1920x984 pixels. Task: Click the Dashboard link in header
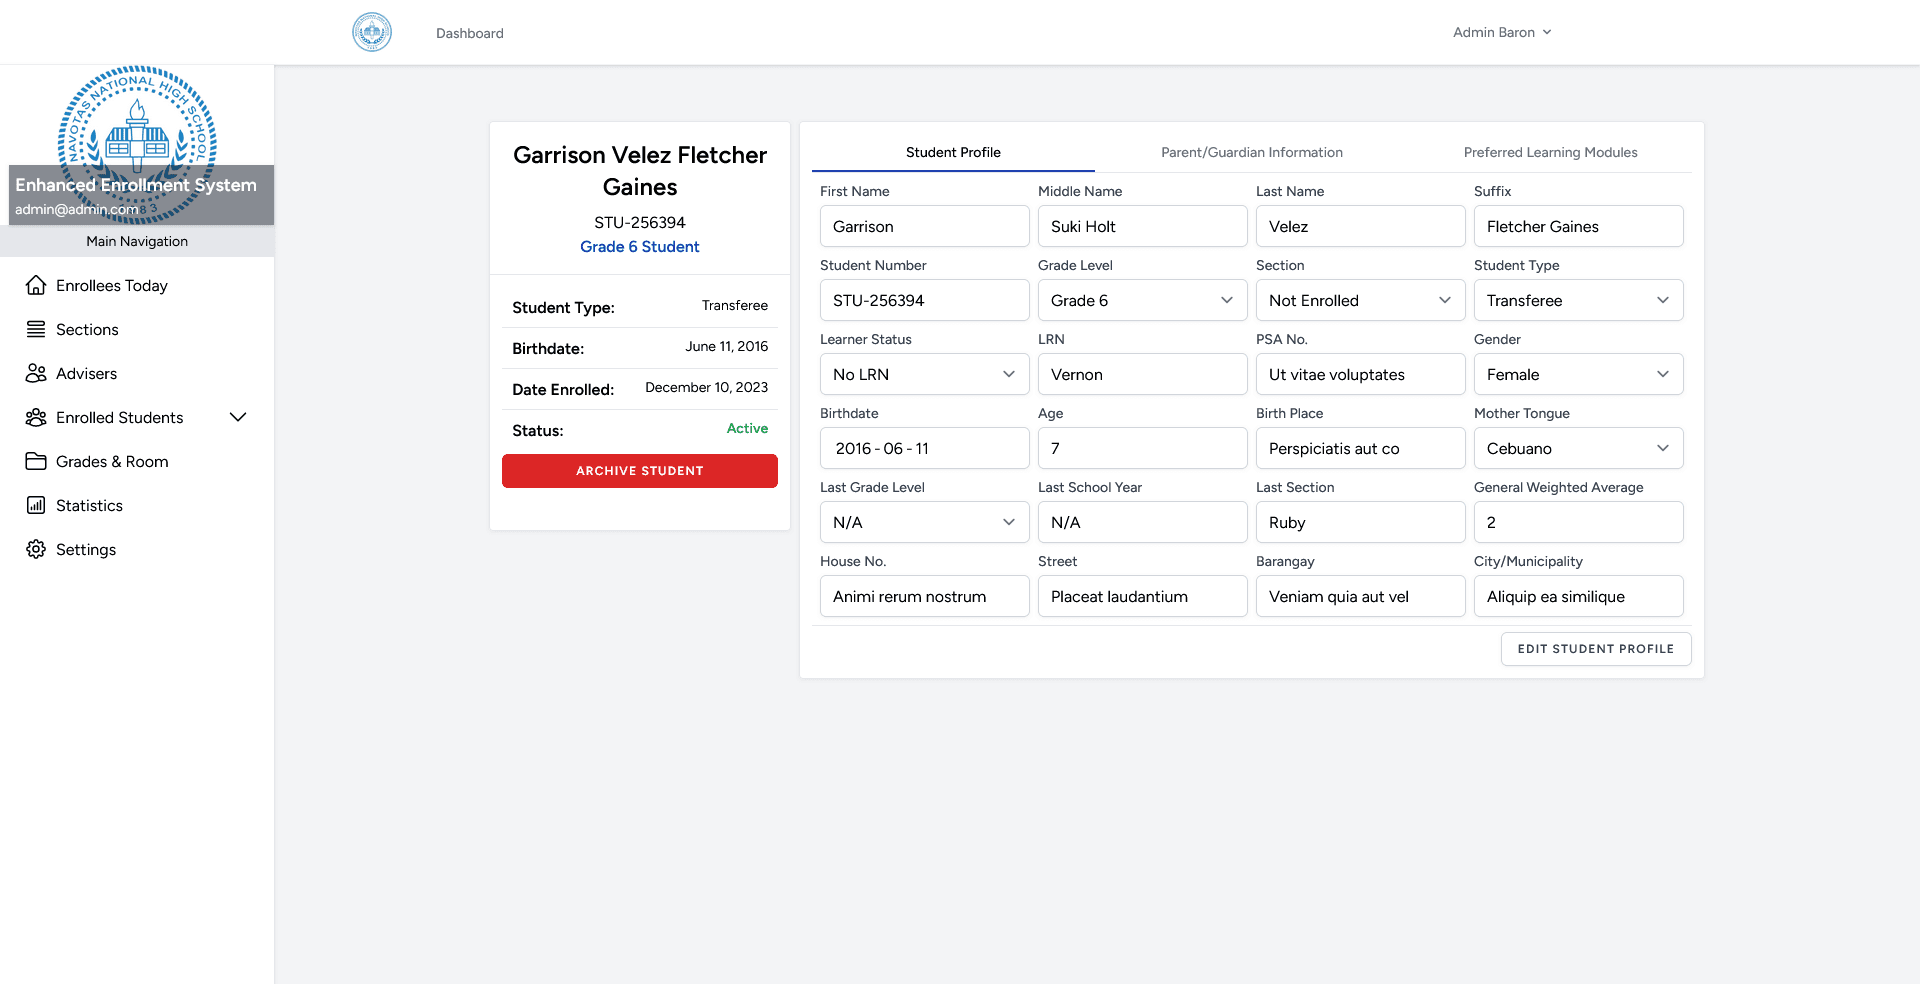pyautogui.click(x=470, y=33)
